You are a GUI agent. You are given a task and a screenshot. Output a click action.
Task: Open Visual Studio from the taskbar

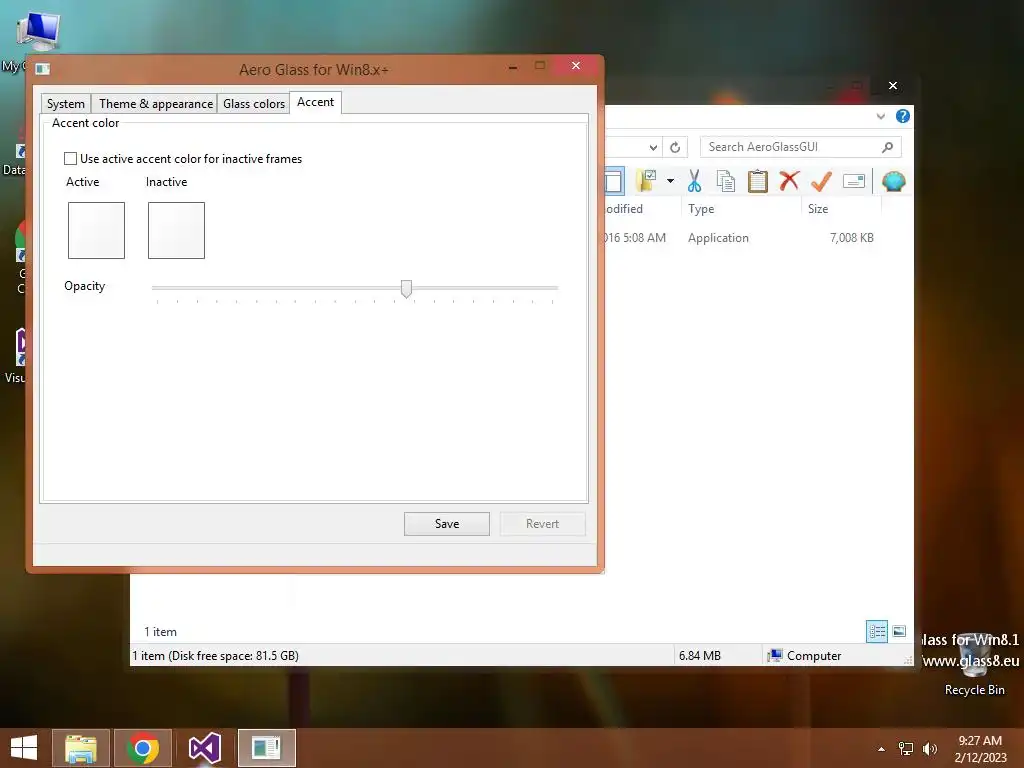point(204,748)
